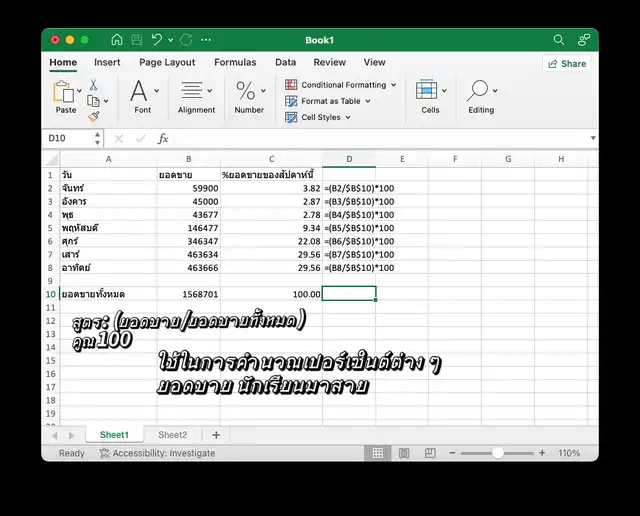Screen dimensions: 640x516
Task: Click the zoom slider handle
Action: (498, 453)
